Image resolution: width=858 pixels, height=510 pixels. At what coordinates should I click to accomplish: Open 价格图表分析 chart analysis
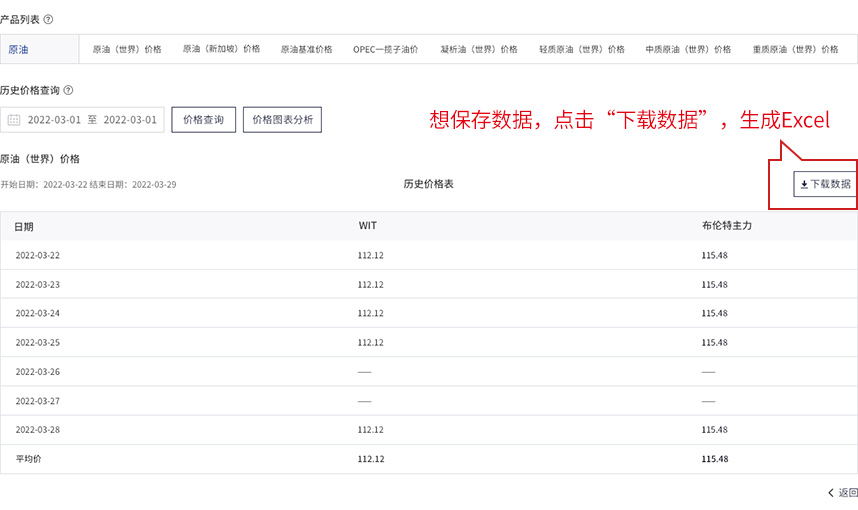(x=282, y=120)
